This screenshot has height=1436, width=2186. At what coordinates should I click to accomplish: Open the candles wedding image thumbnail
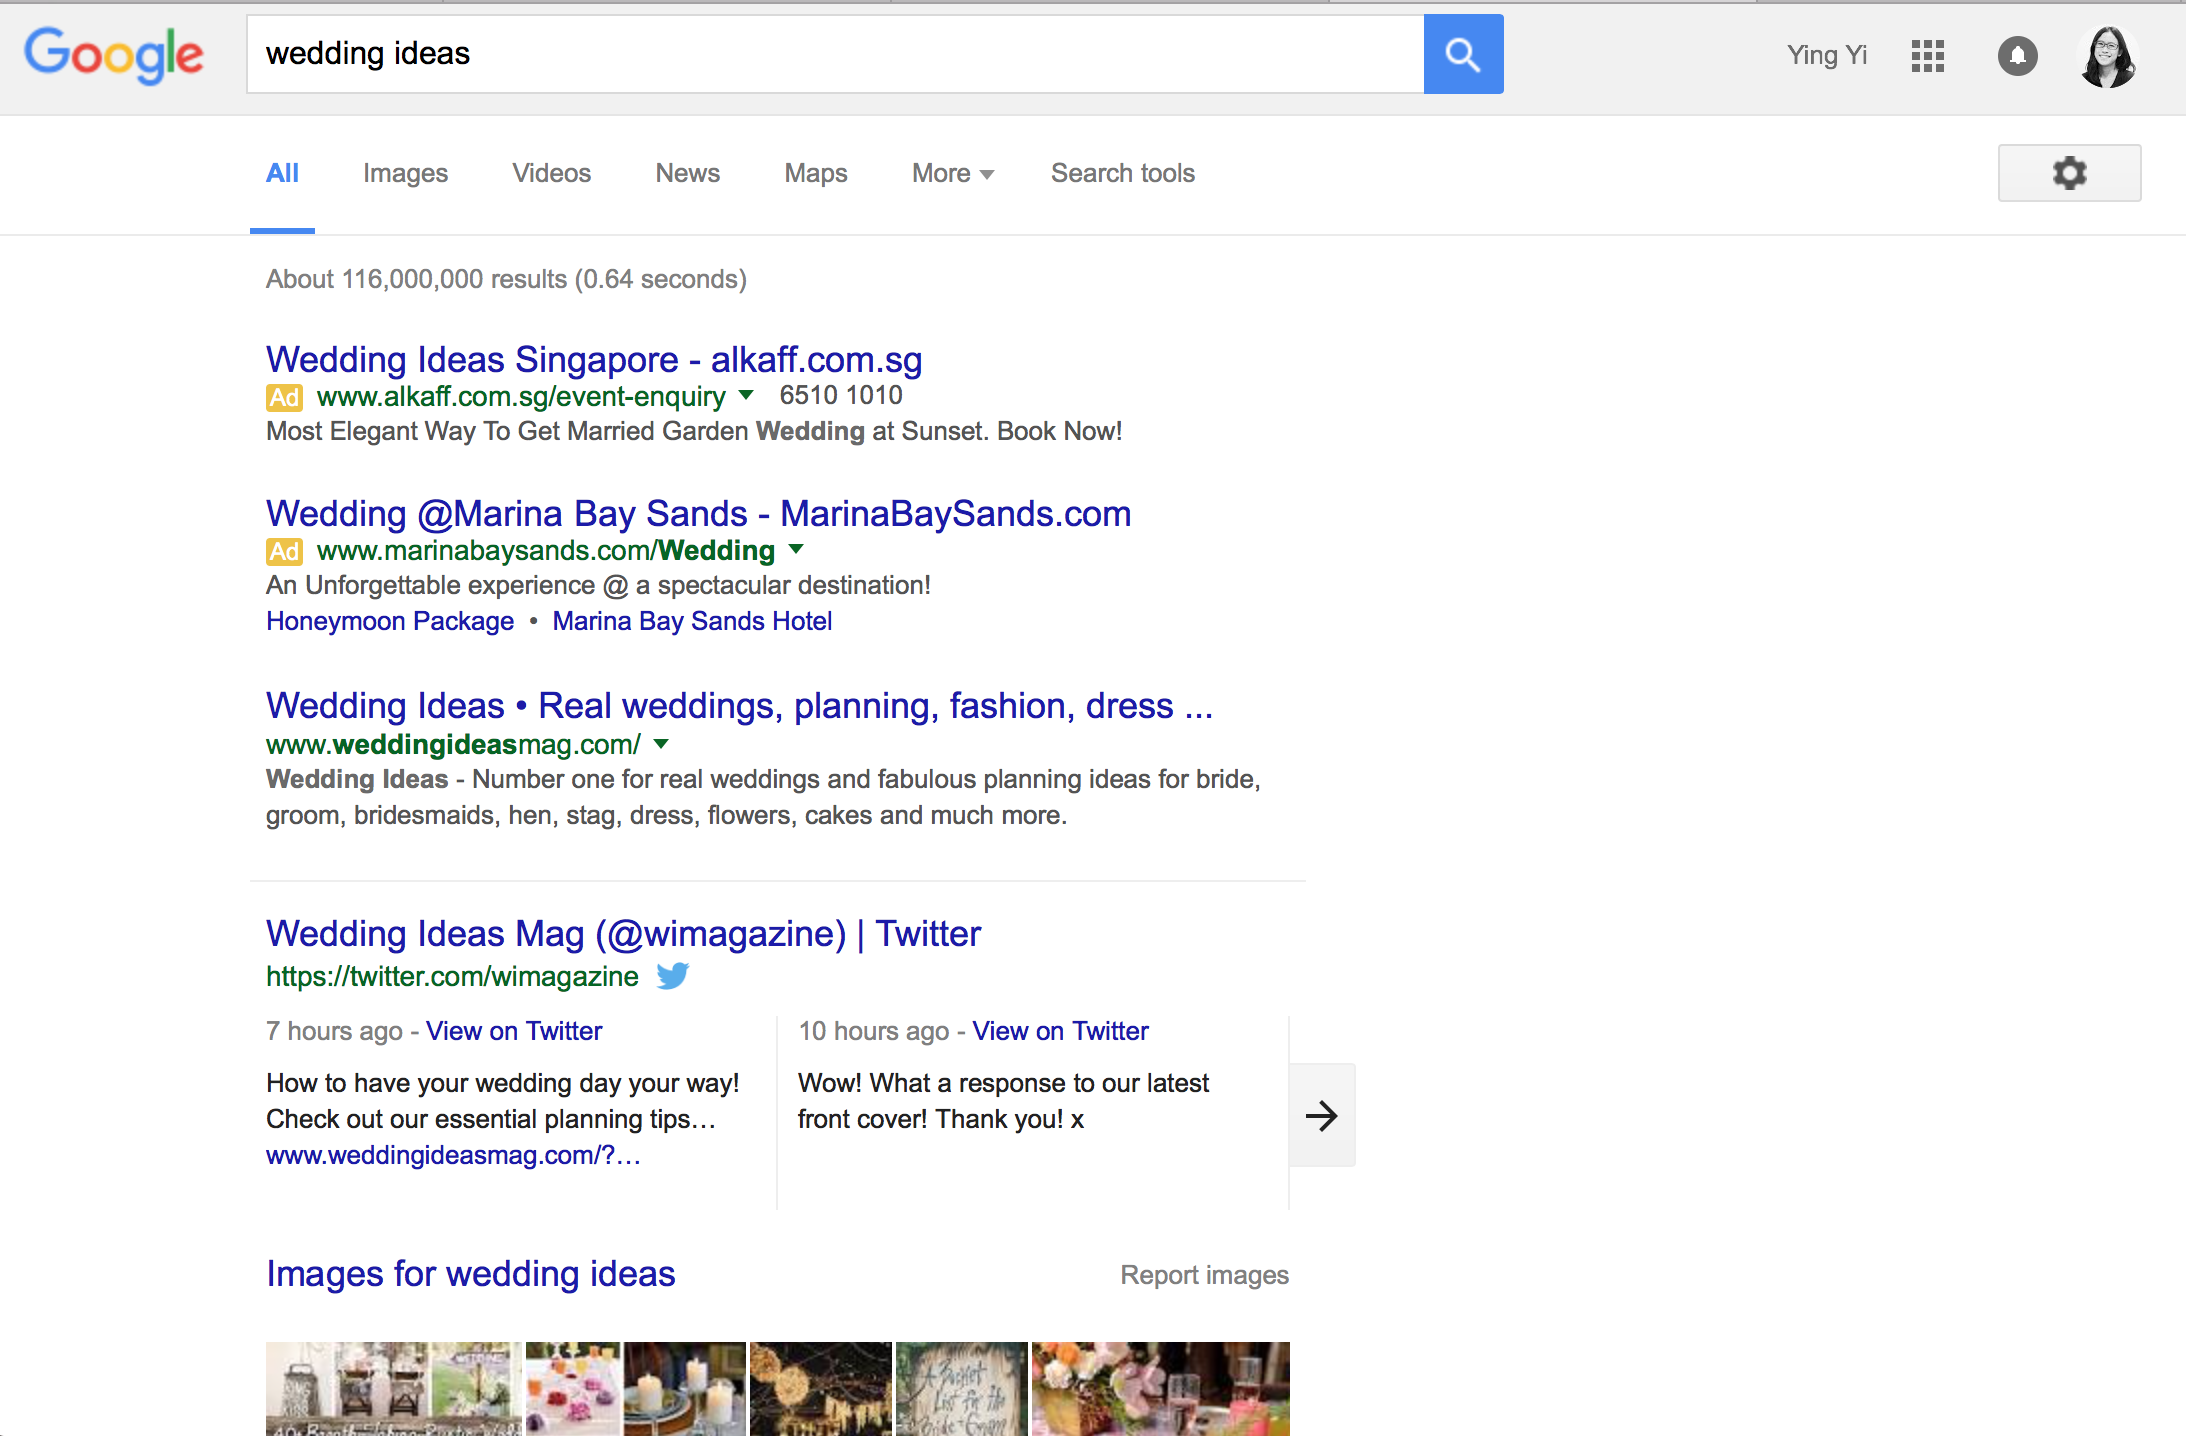click(684, 1388)
